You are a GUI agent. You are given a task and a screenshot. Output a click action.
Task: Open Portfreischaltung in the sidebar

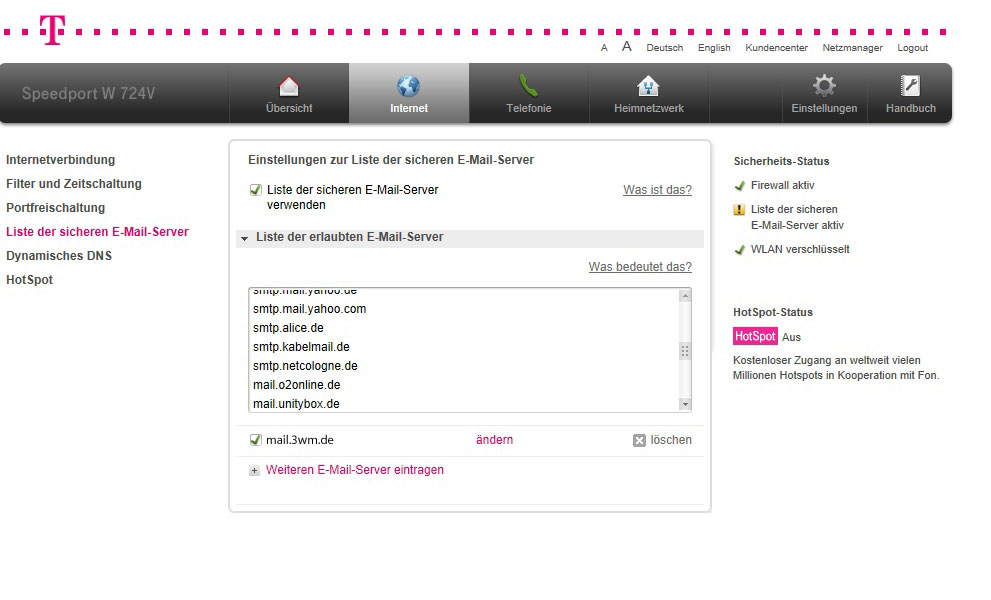click(56, 208)
